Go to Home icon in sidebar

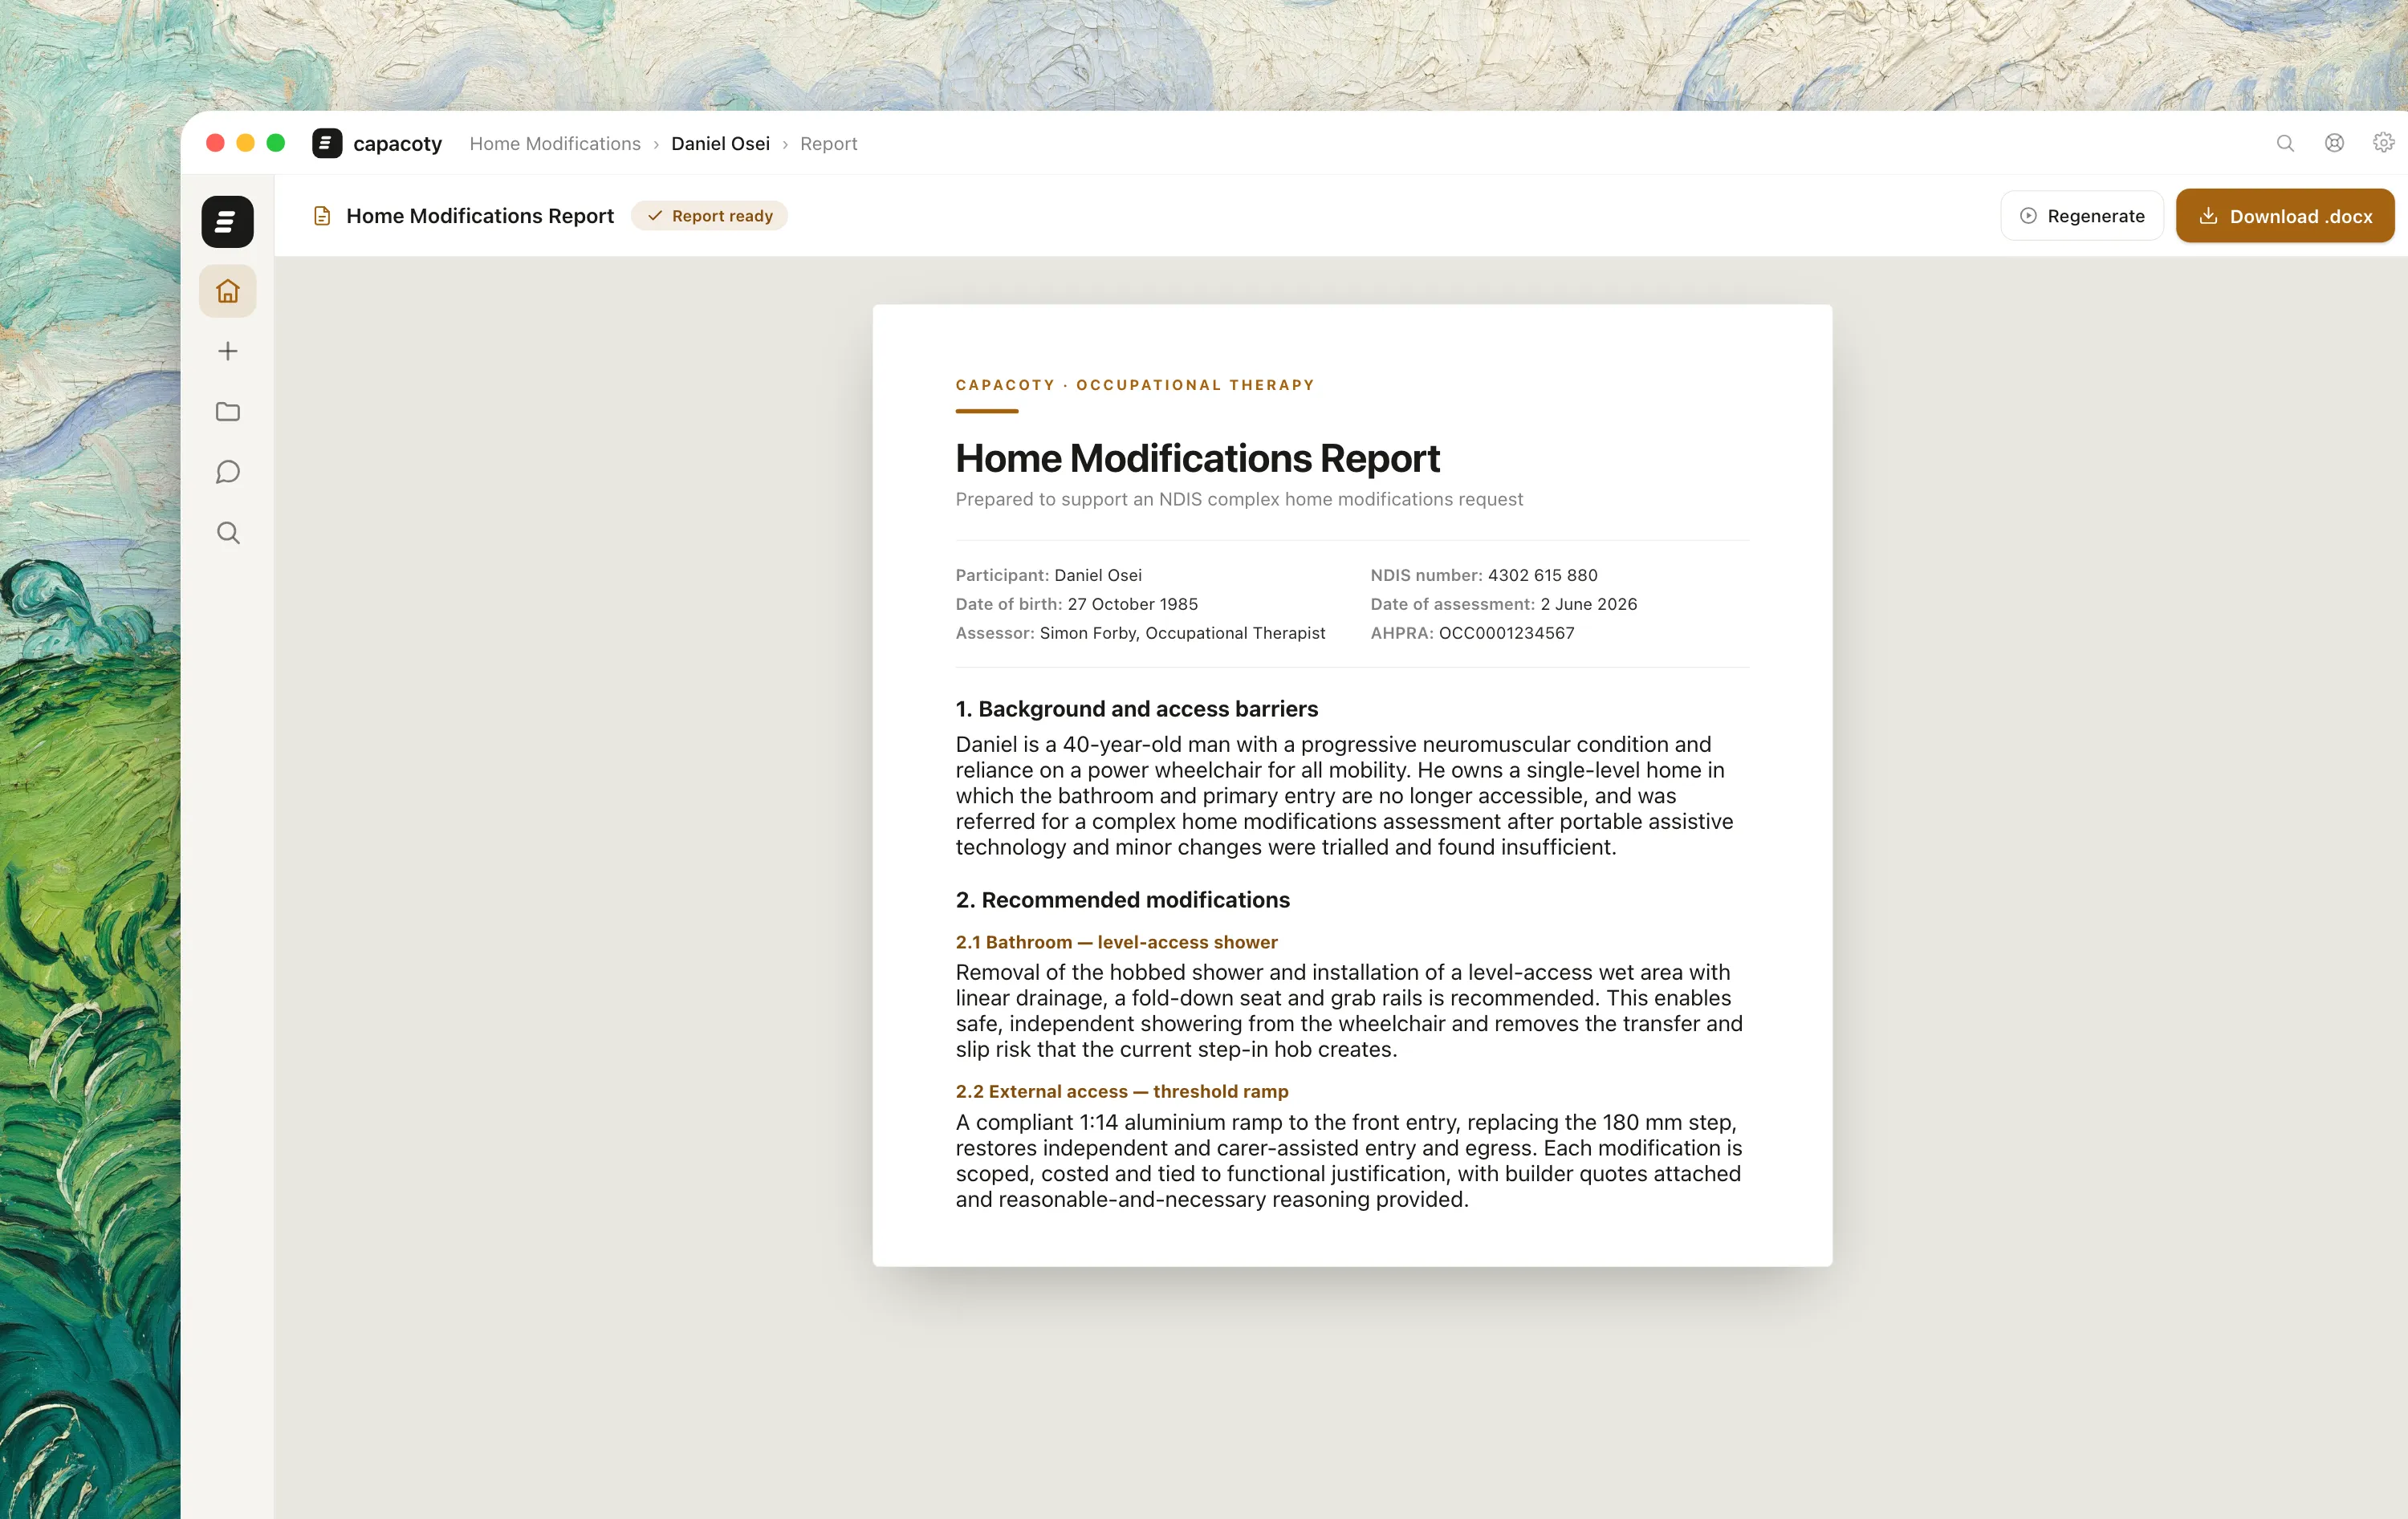coord(227,291)
